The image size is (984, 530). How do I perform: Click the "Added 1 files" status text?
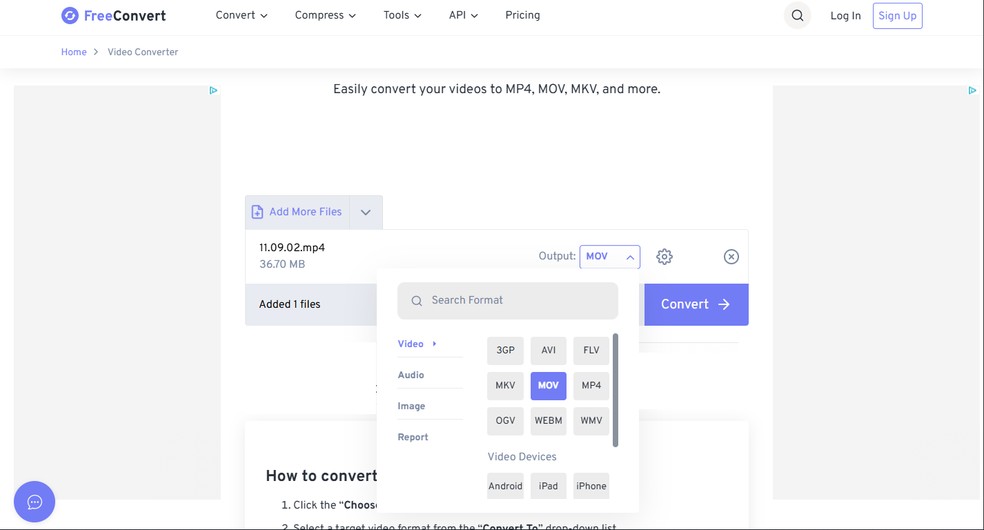(289, 304)
